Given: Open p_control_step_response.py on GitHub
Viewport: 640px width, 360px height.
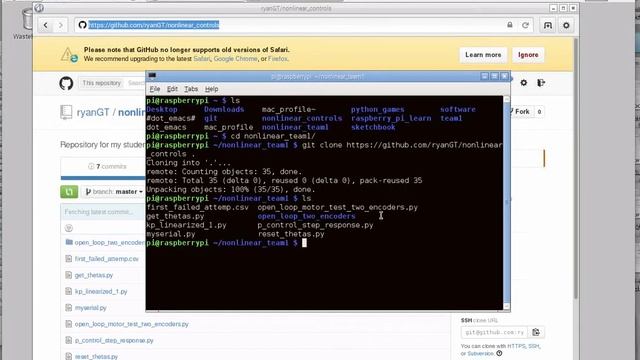Looking at the screenshot, I should coord(114,340).
